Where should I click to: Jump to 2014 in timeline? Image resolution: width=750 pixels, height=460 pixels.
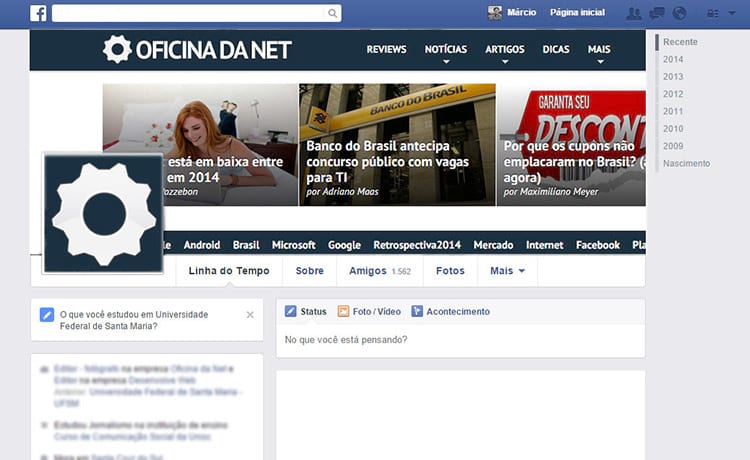coord(673,59)
